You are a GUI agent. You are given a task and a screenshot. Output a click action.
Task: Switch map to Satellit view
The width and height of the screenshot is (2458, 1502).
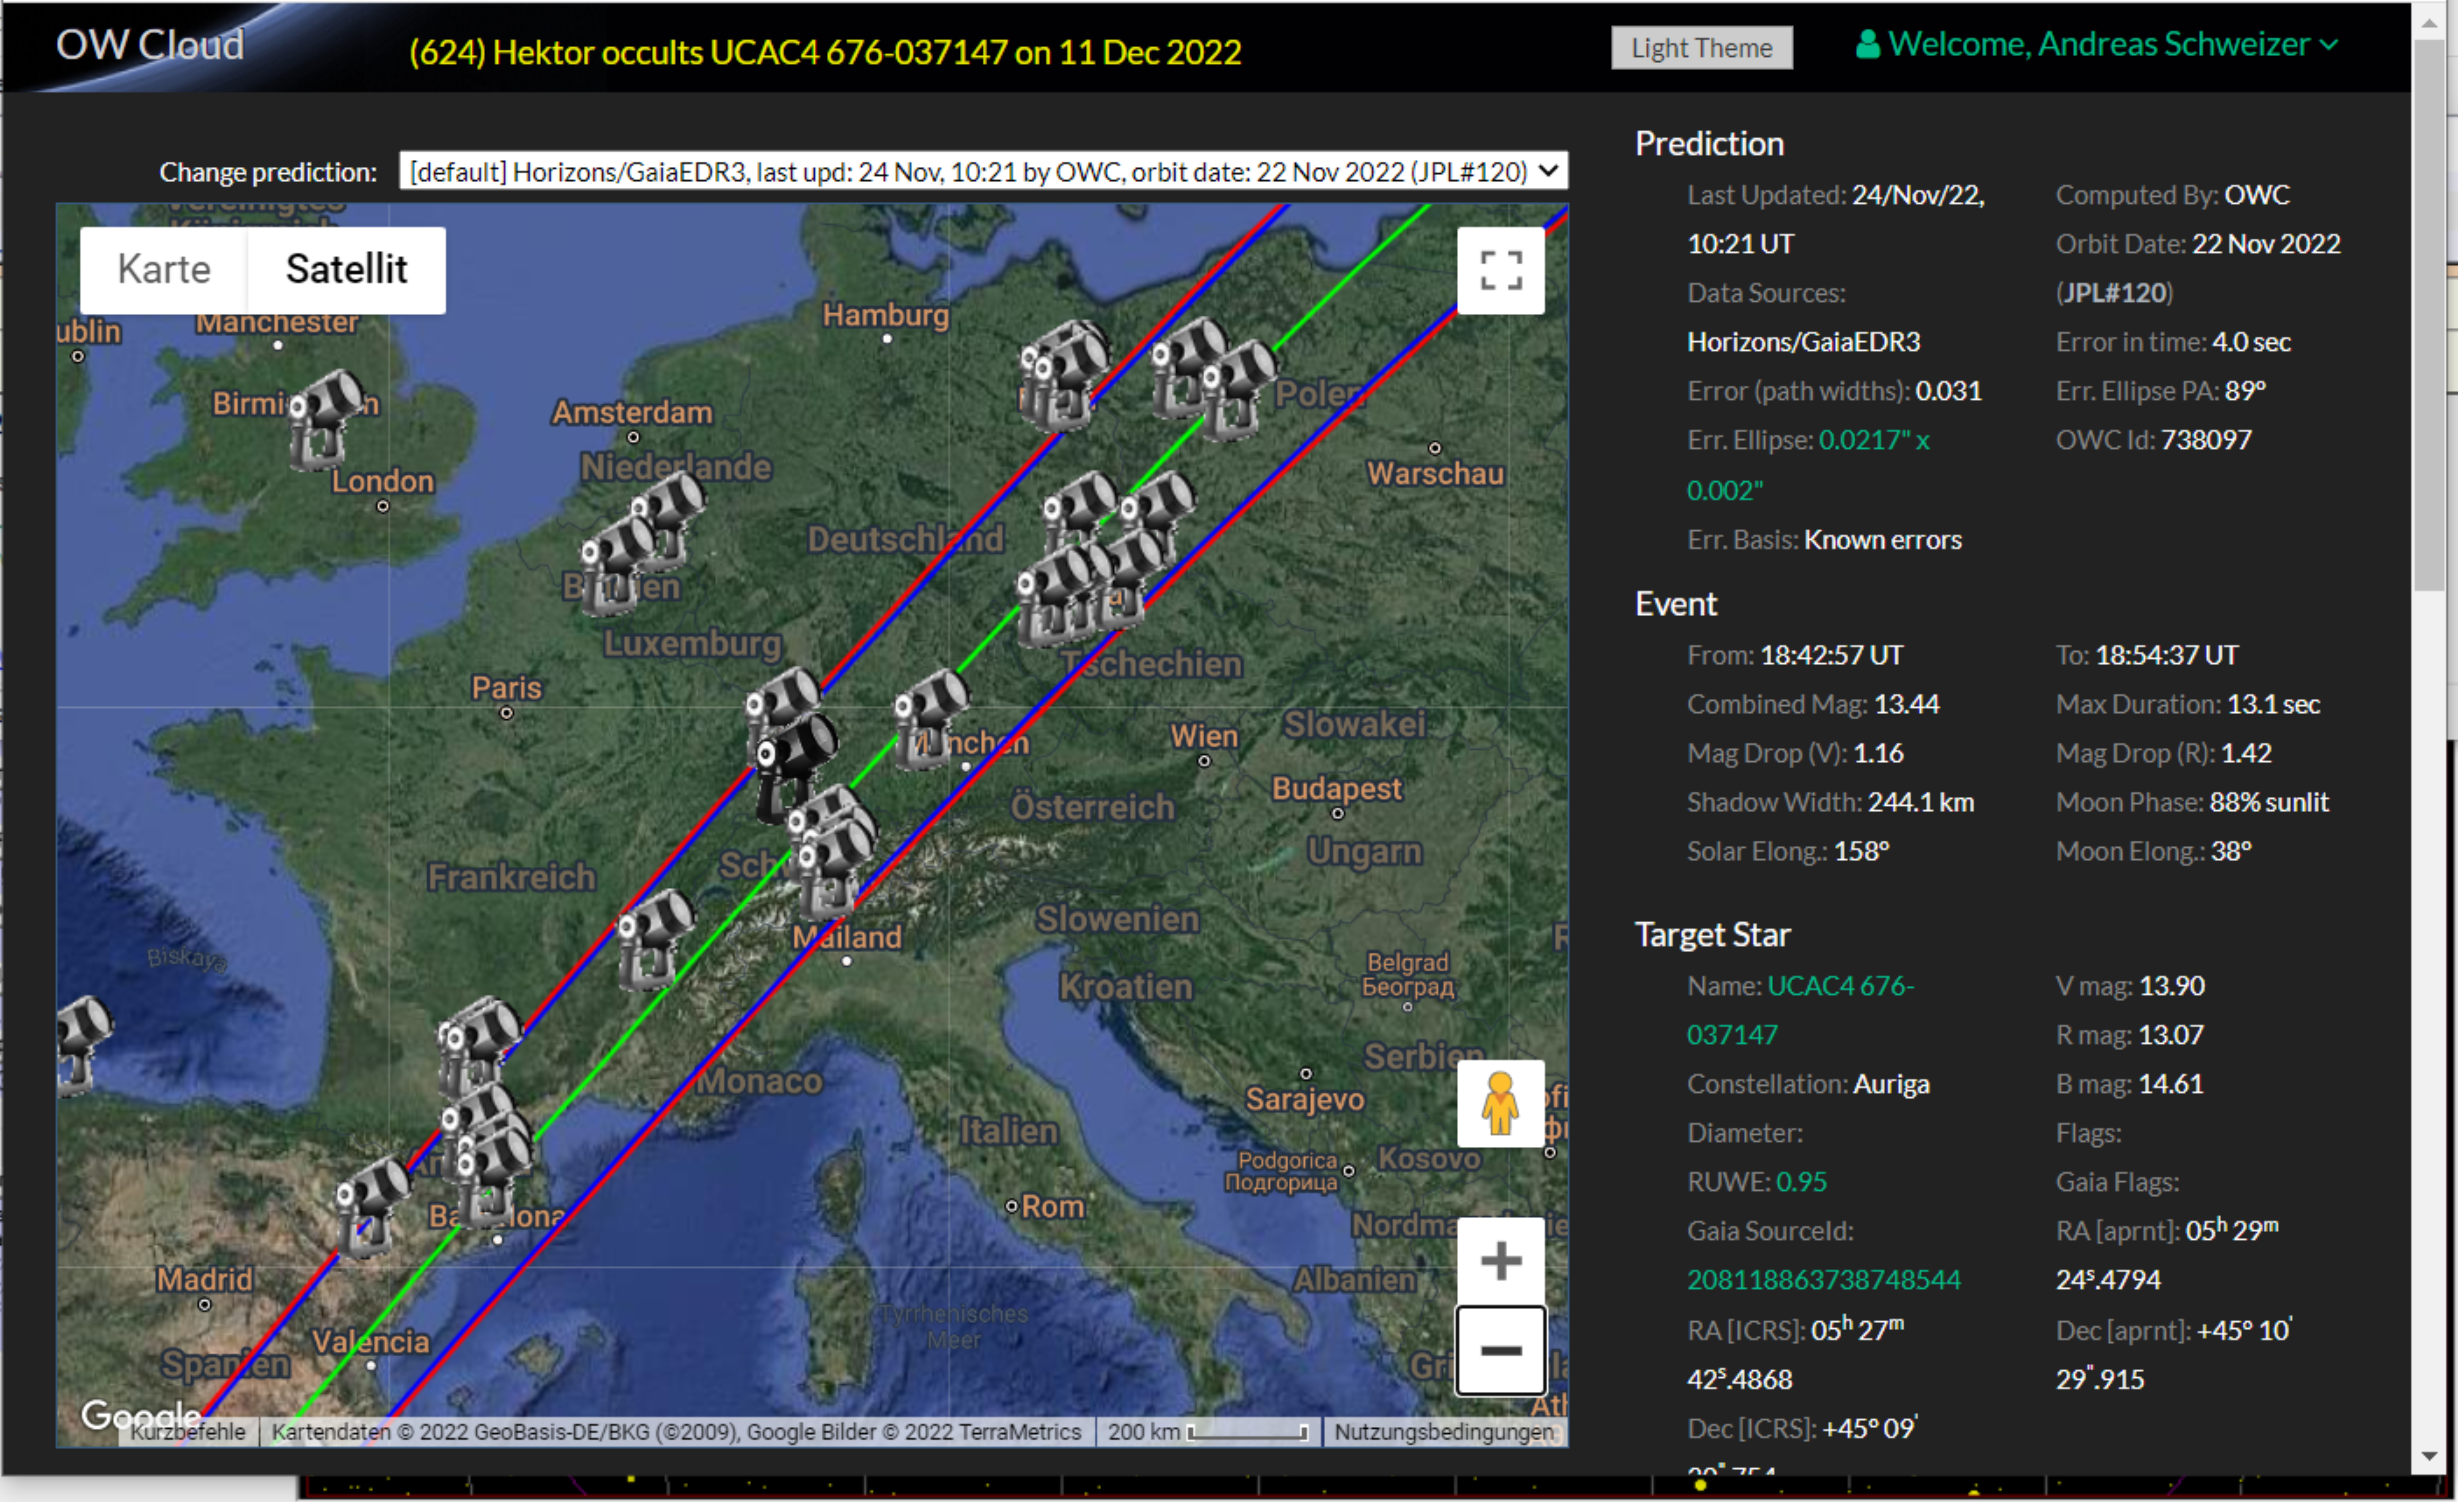(346, 270)
